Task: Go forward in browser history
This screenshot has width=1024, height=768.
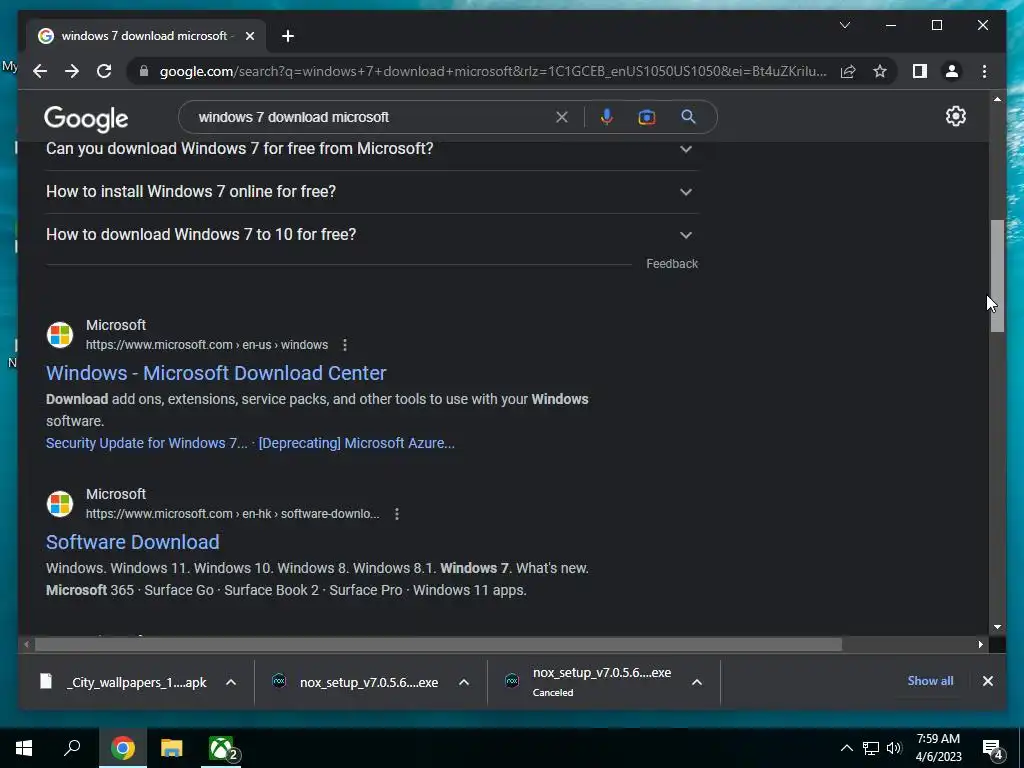Action: [72, 71]
